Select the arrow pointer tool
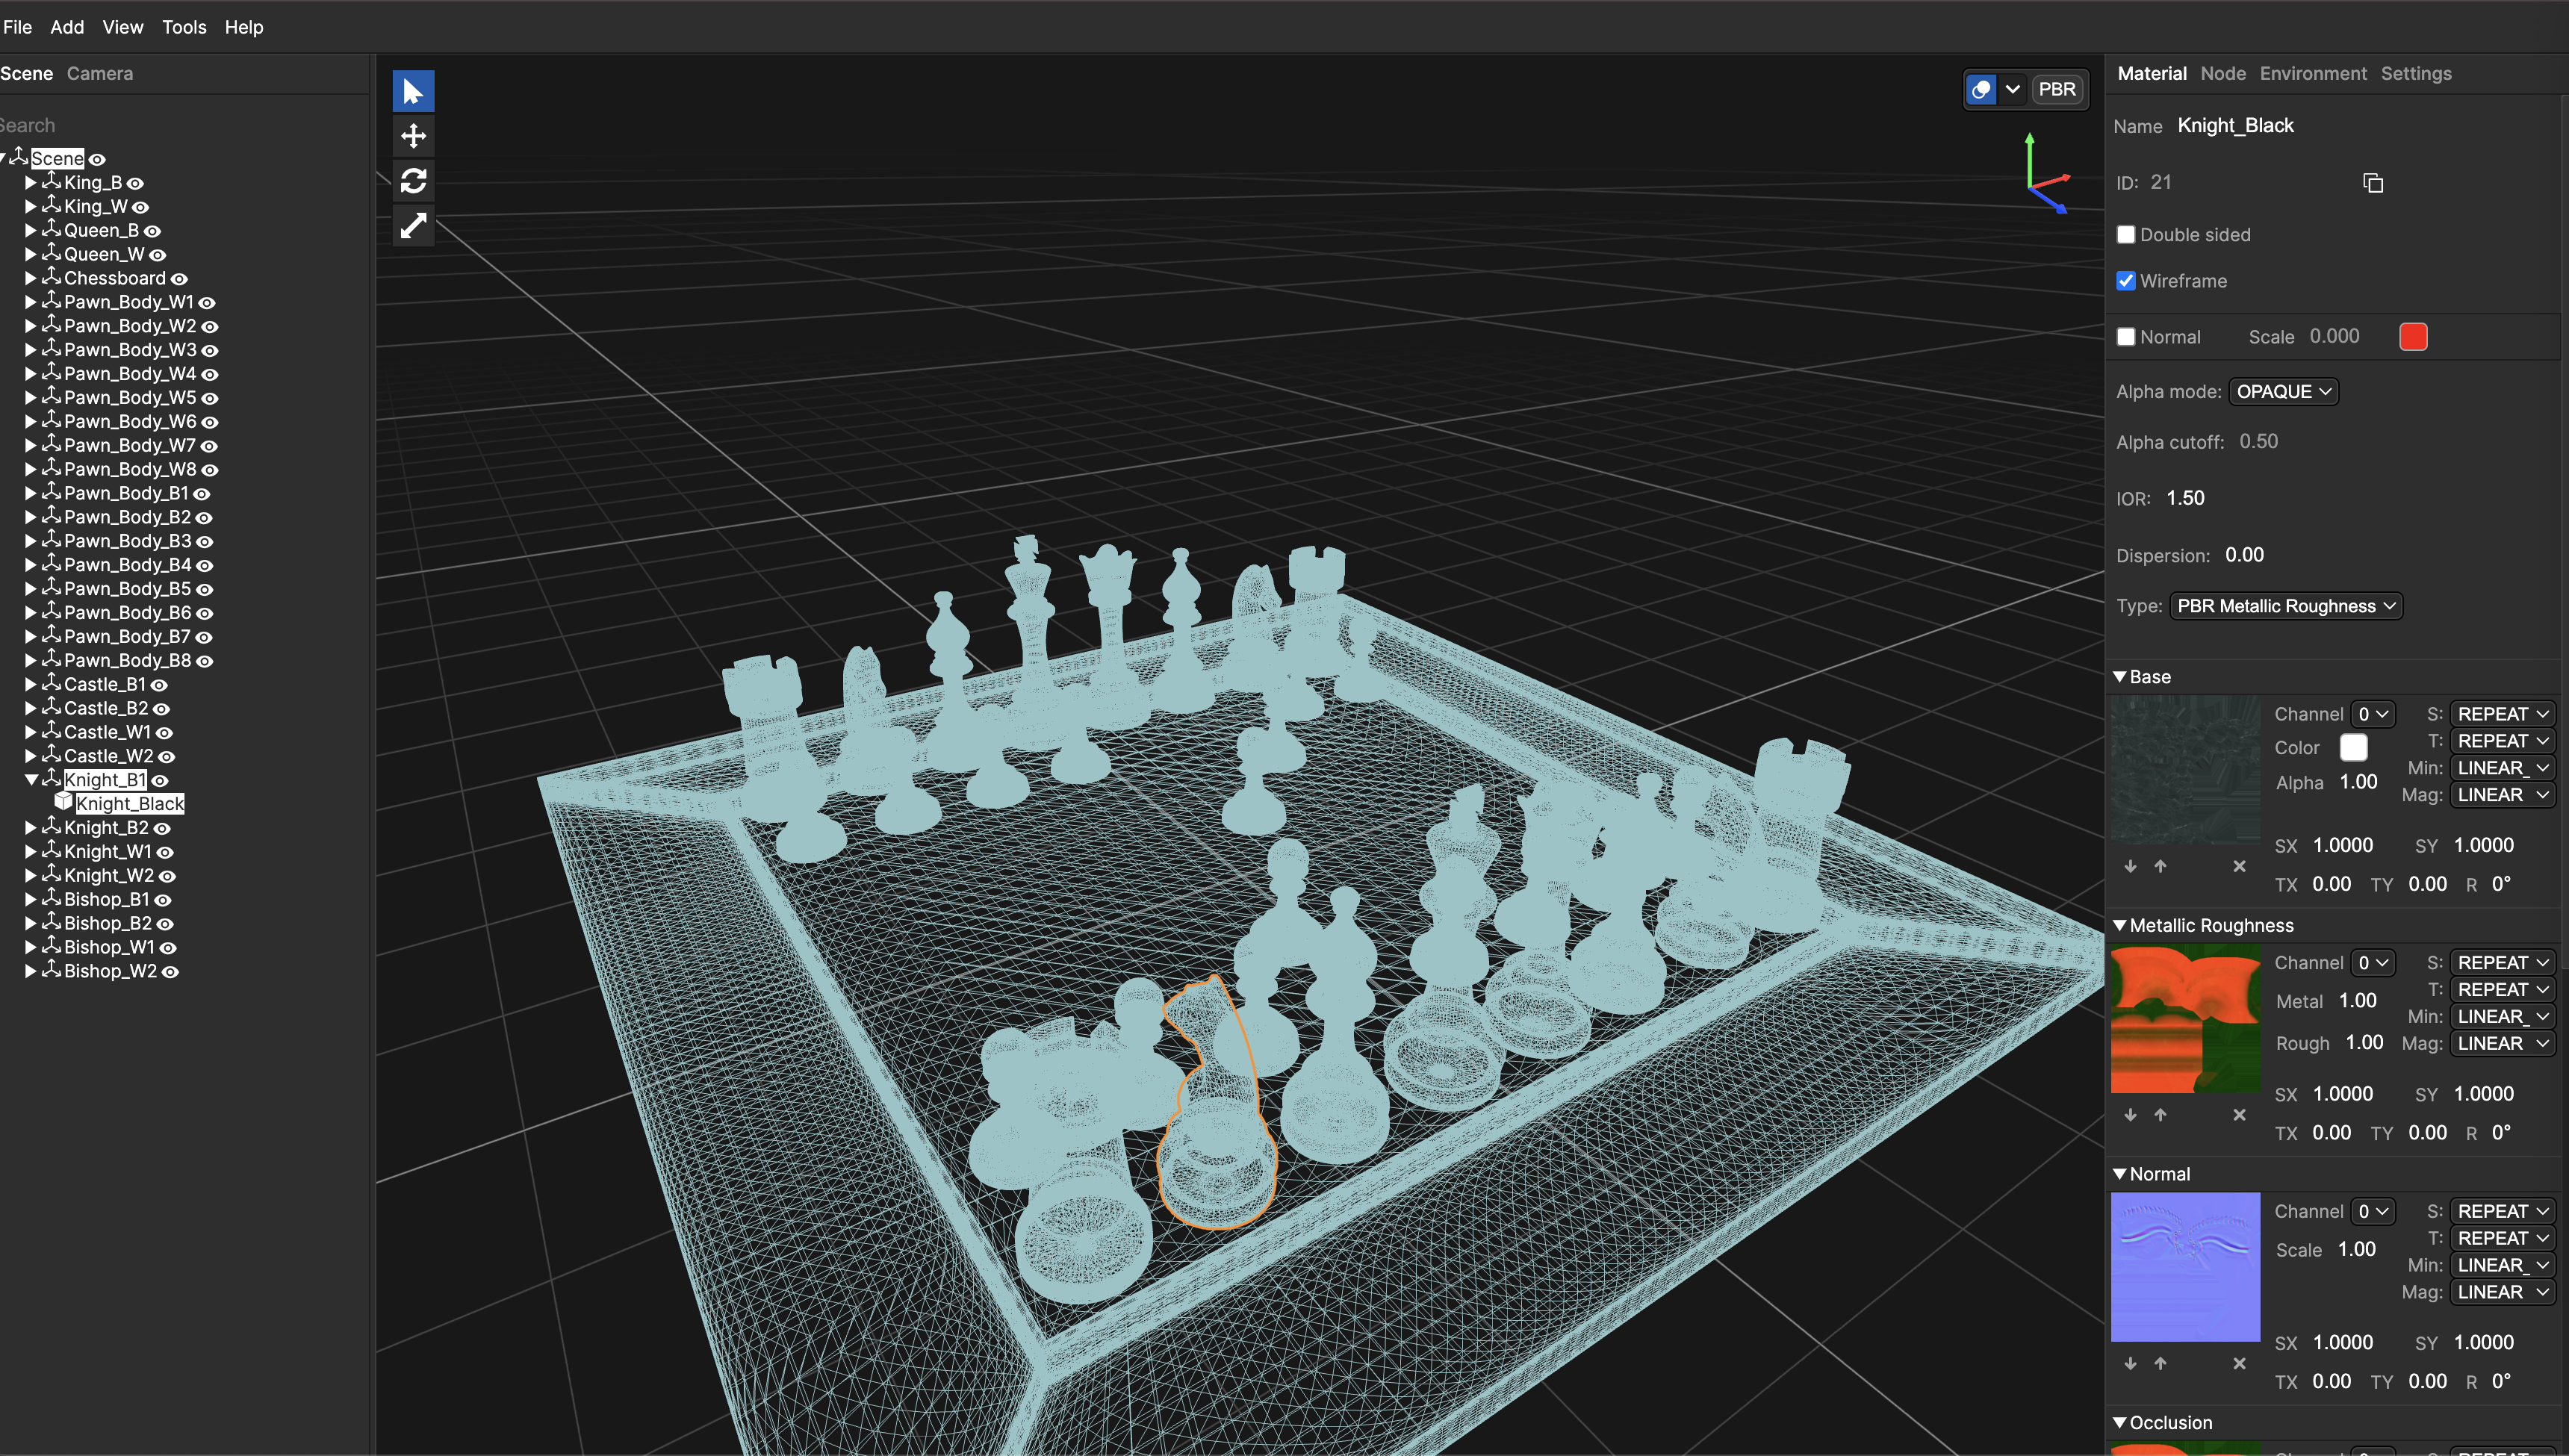Image resolution: width=2569 pixels, height=1456 pixels. [413, 91]
